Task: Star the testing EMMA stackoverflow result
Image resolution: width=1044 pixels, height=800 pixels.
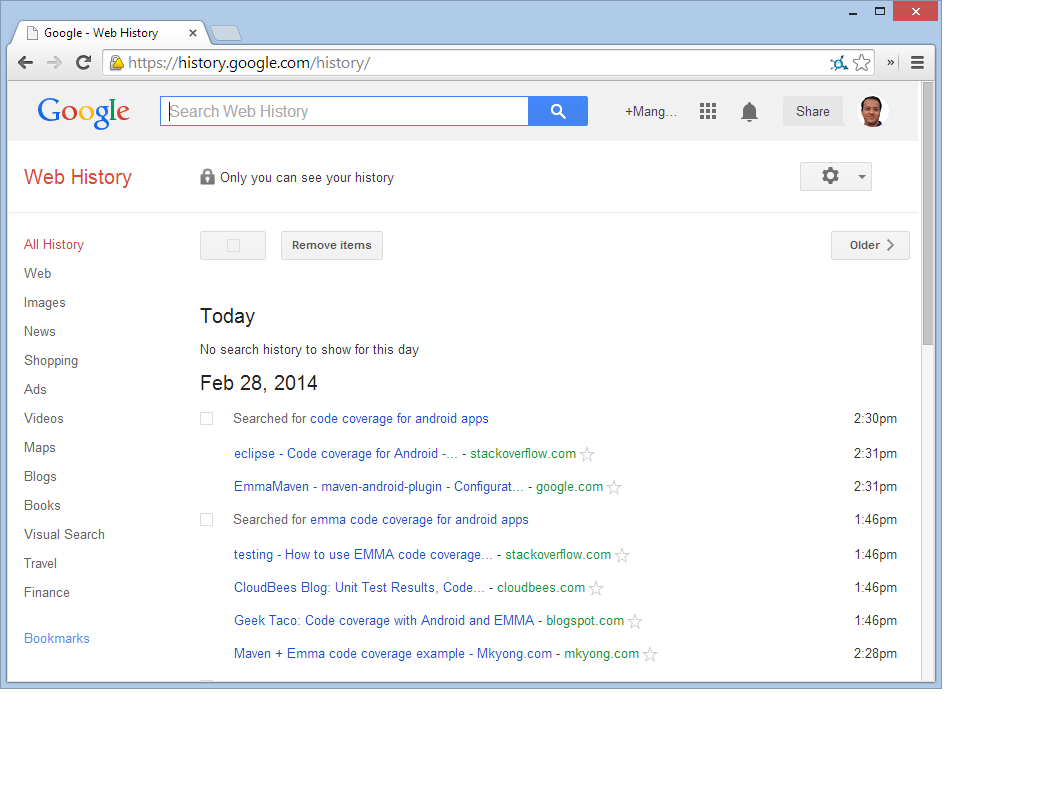Action: click(622, 555)
